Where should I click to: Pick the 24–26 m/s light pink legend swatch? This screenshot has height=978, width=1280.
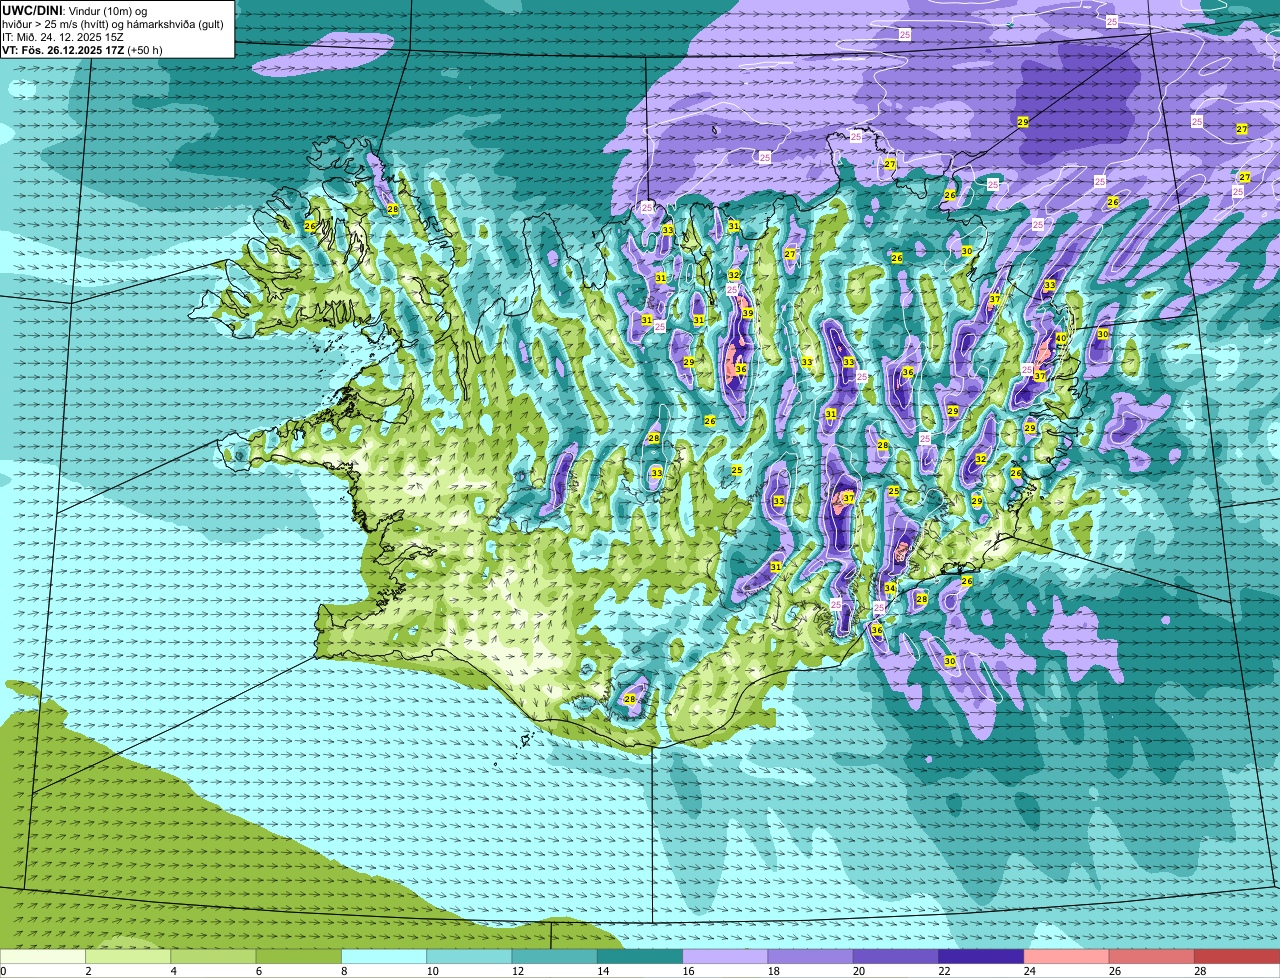[1067, 957]
